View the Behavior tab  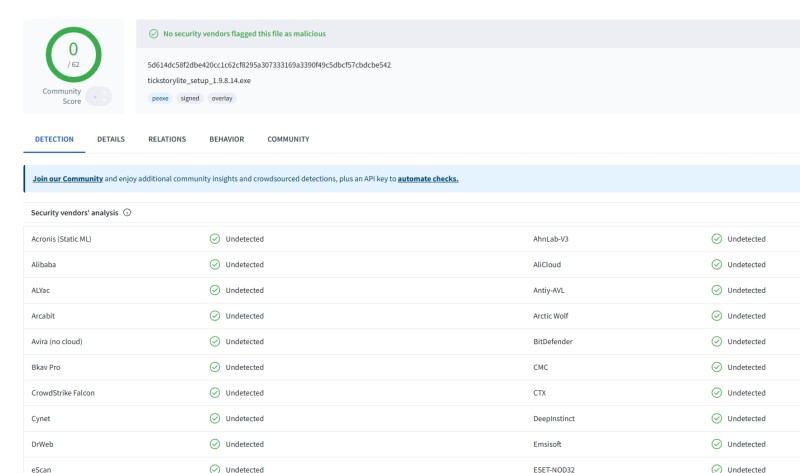click(227, 139)
